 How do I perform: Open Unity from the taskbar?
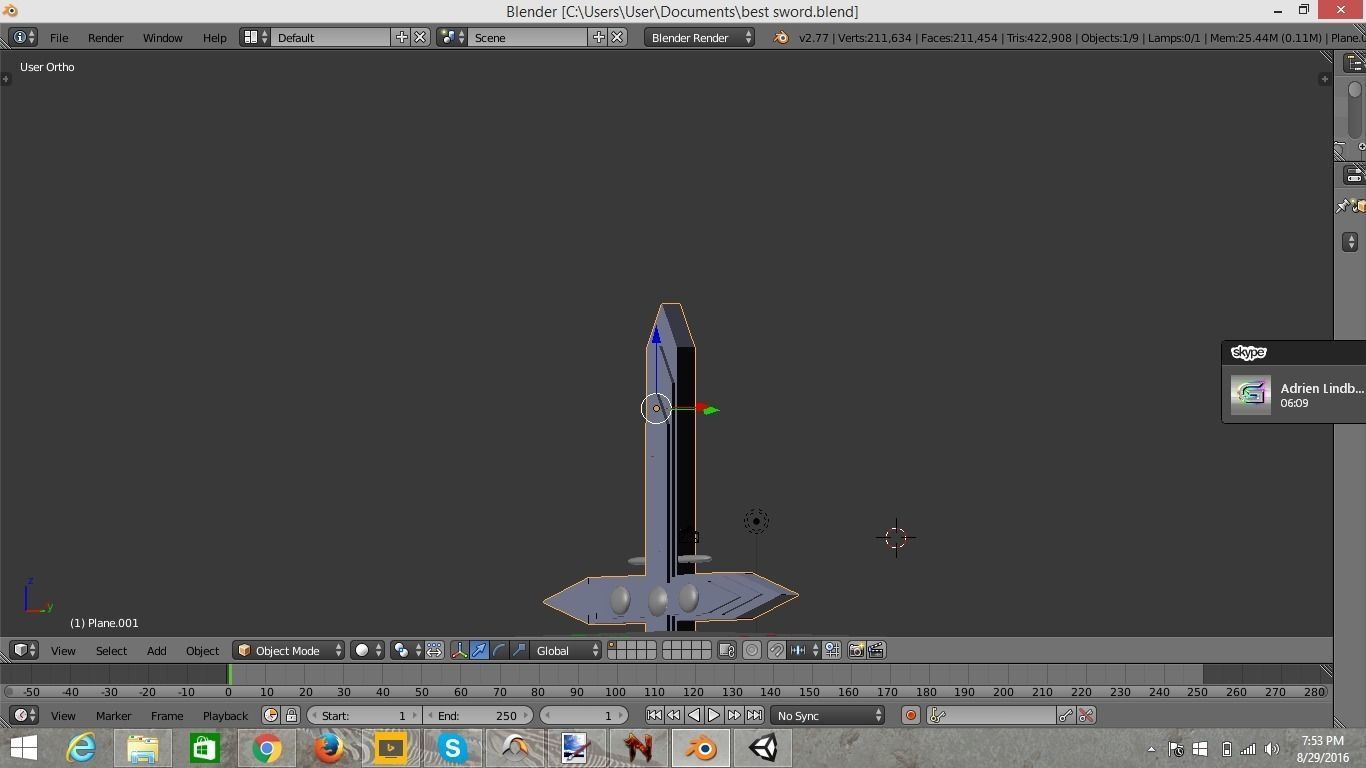click(x=763, y=748)
